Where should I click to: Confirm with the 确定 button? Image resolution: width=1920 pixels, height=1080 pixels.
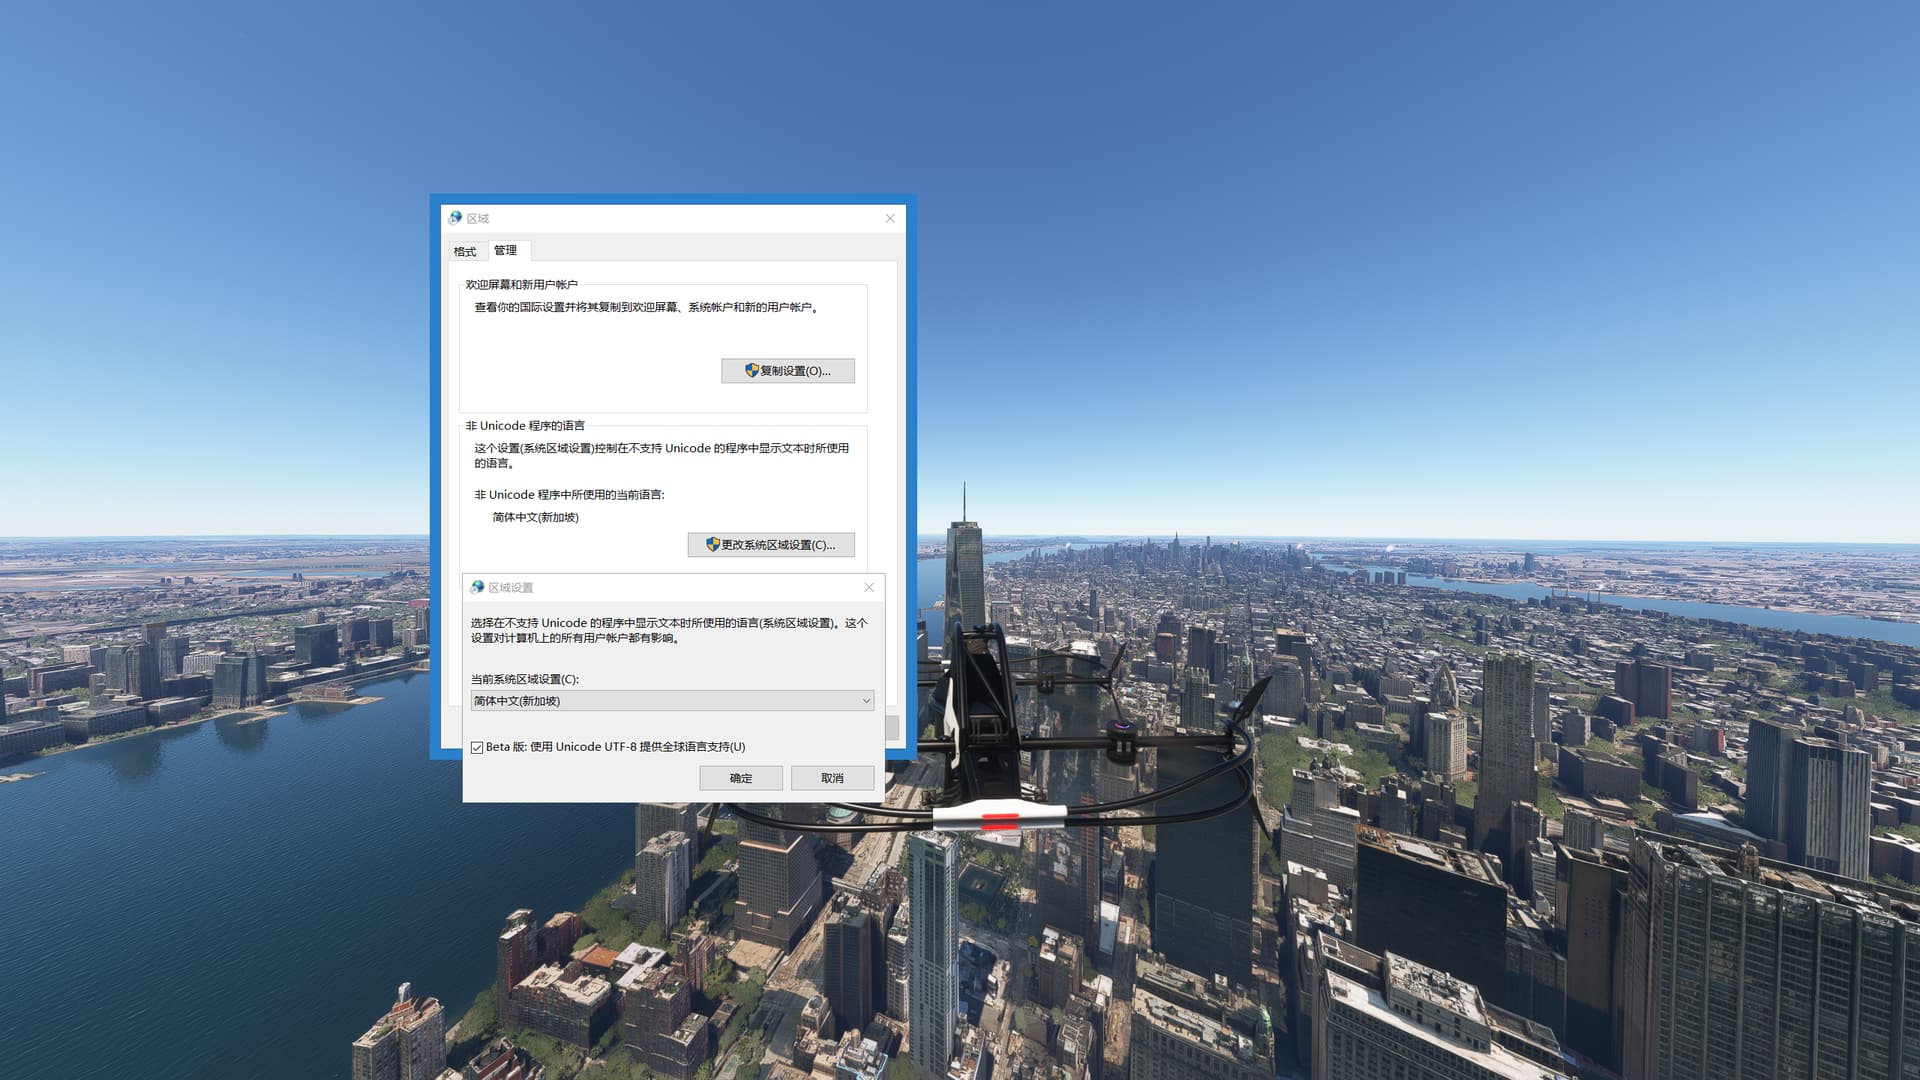pyautogui.click(x=741, y=778)
